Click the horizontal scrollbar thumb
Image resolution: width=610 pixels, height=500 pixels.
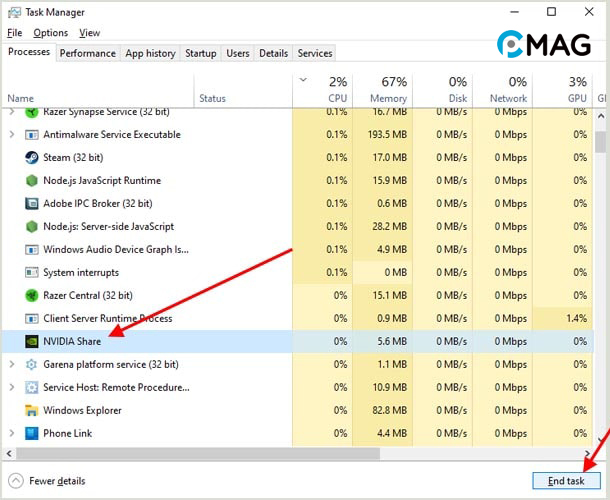click(198, 453)
